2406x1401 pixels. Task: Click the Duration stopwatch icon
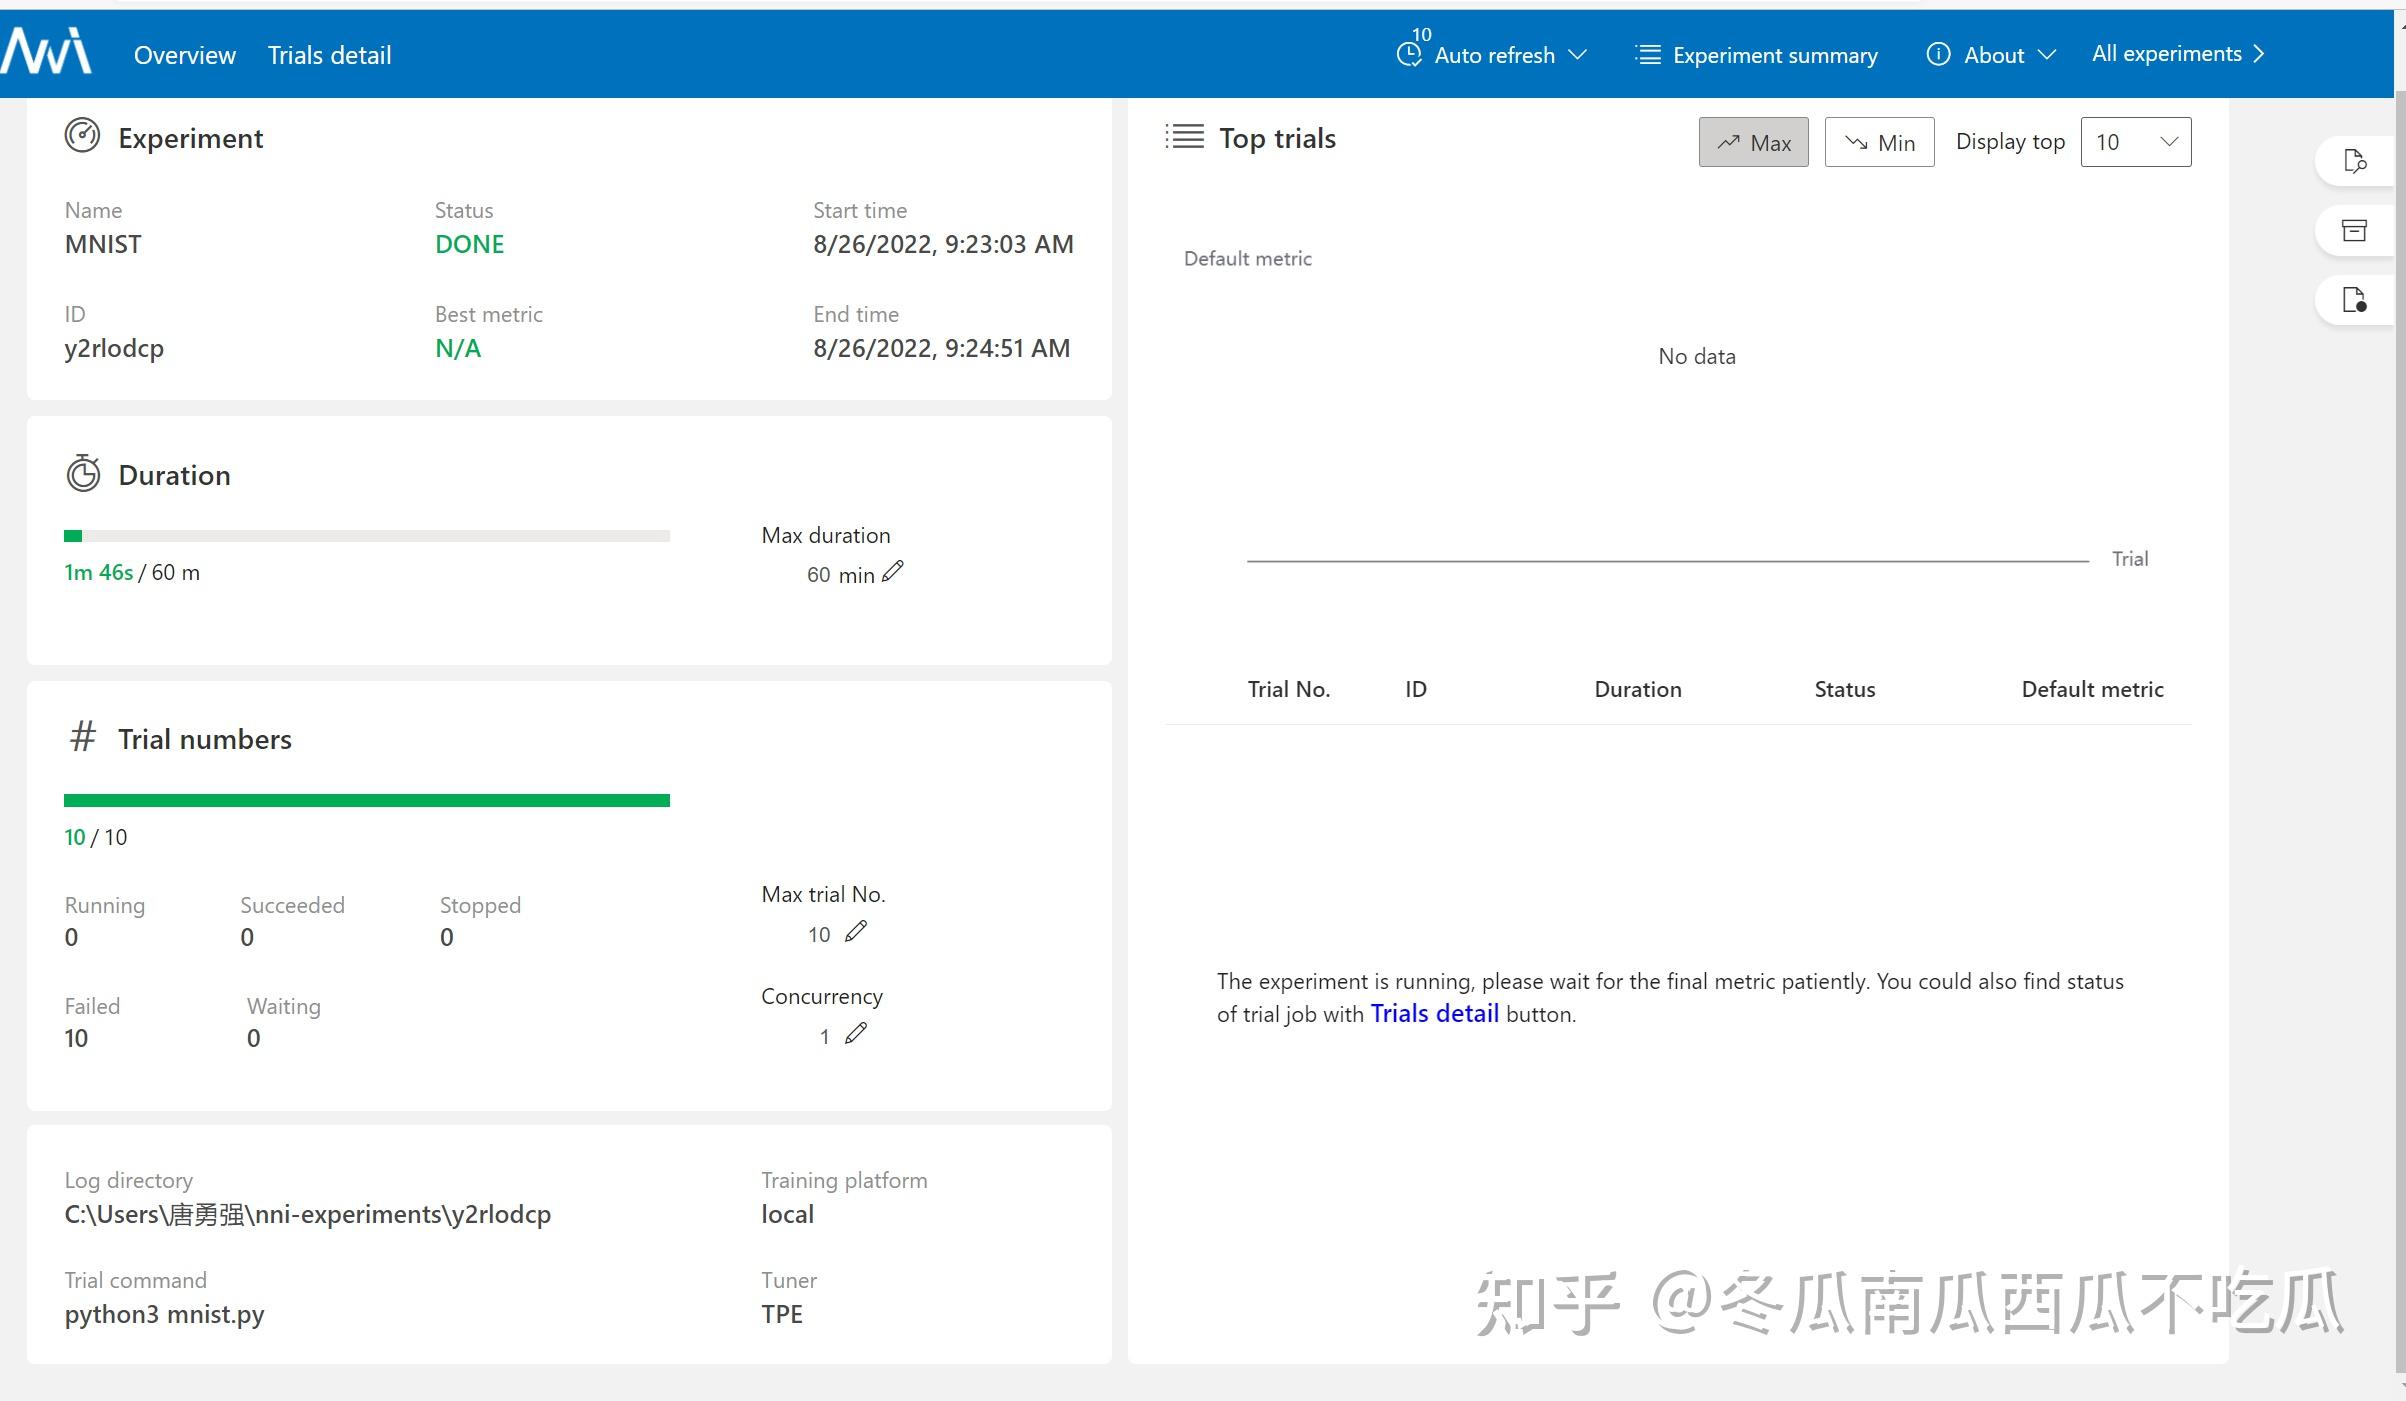click(83, 473)
